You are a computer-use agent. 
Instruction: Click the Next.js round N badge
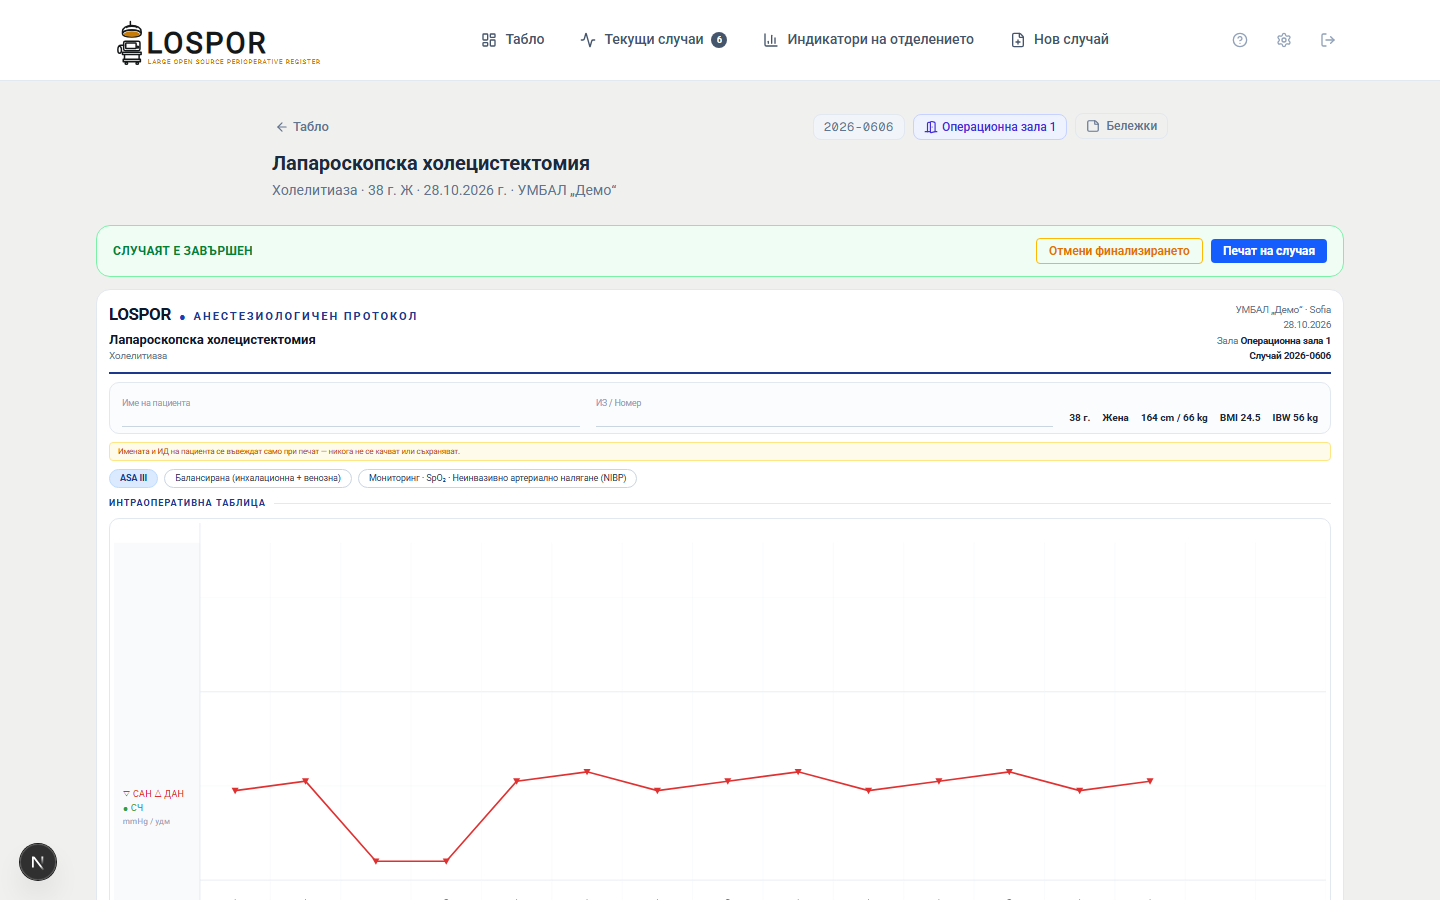pyautogui.click(x=38, y=862)
